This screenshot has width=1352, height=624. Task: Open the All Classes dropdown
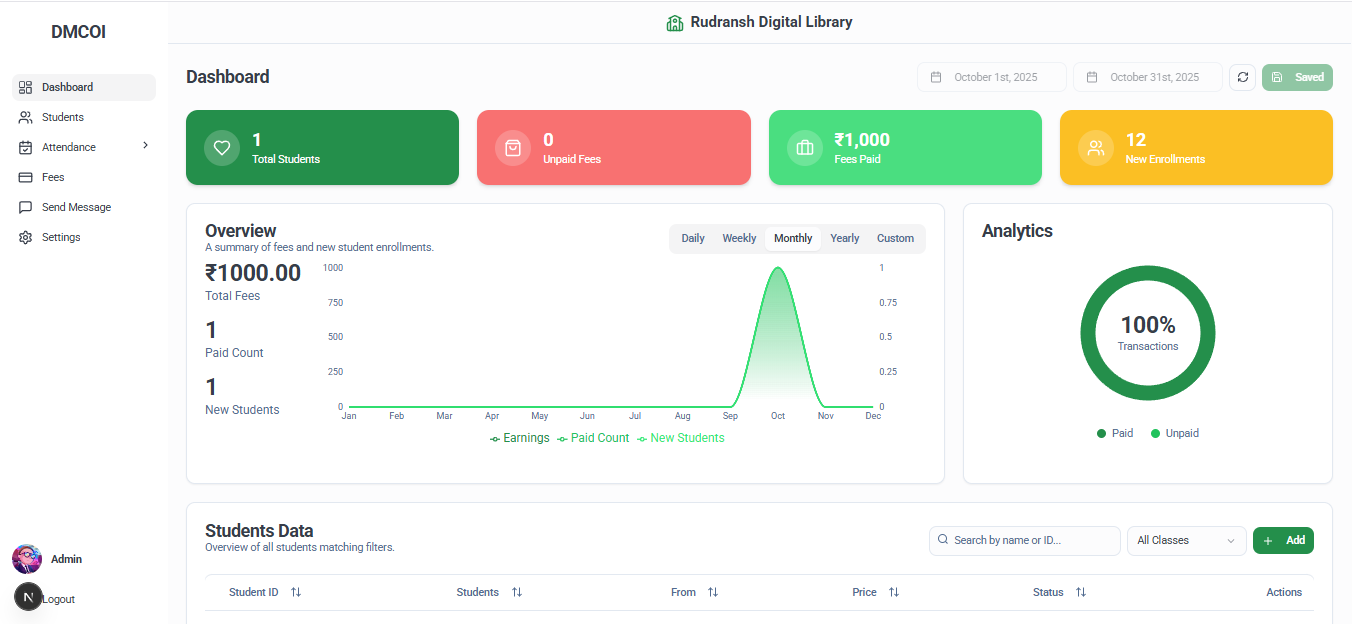coord(1186,540)
